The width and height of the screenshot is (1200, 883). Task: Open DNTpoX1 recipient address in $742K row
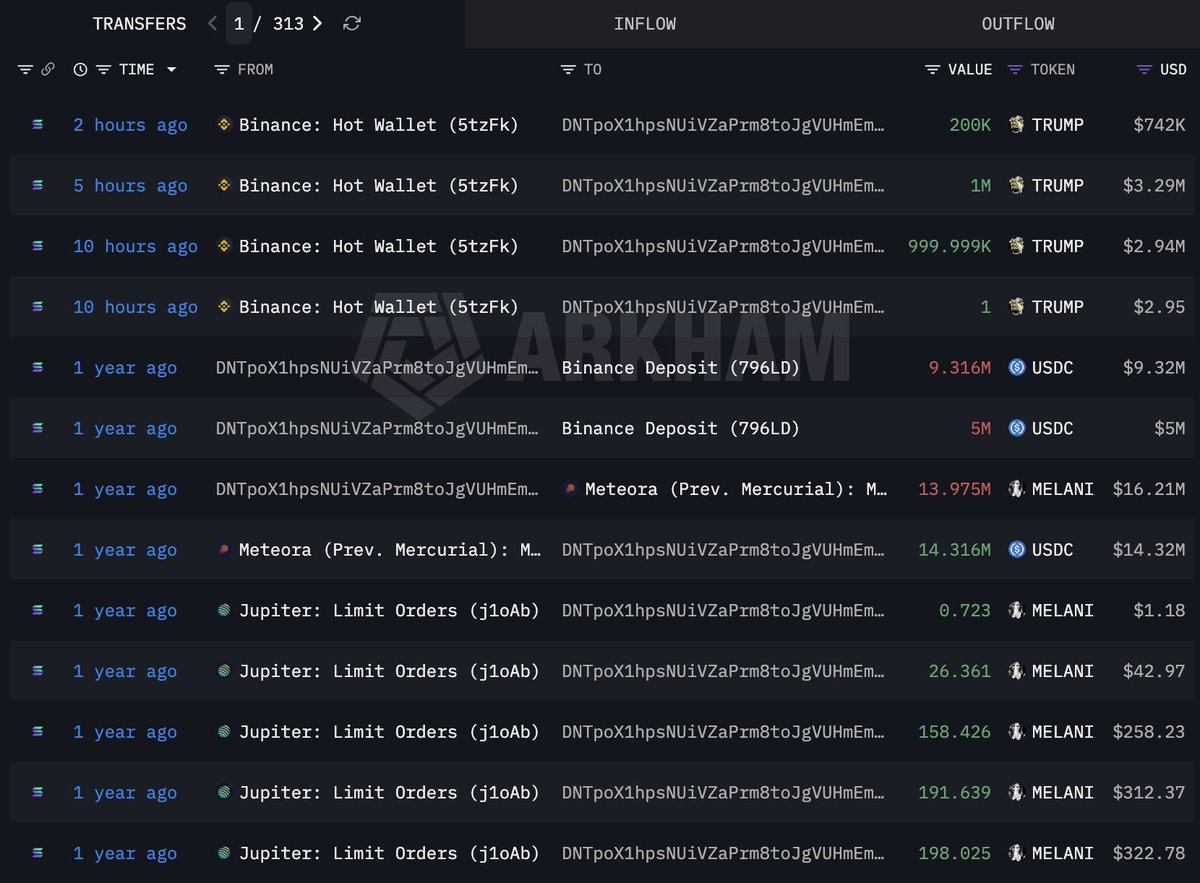point(724,125)
